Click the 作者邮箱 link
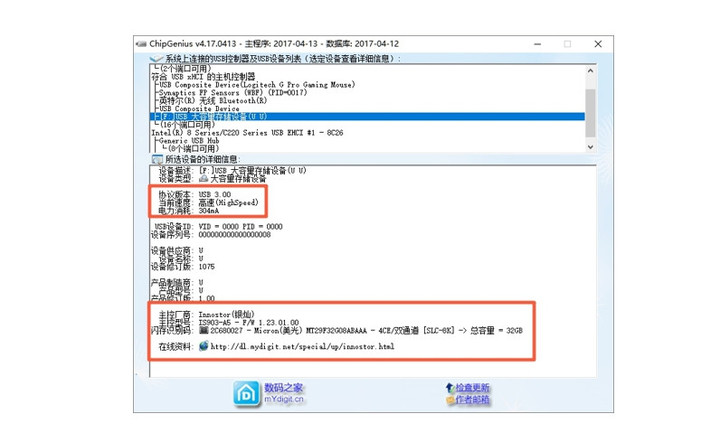Image resolution: width=720 pixels, height=442 pixels. point(472,400)
